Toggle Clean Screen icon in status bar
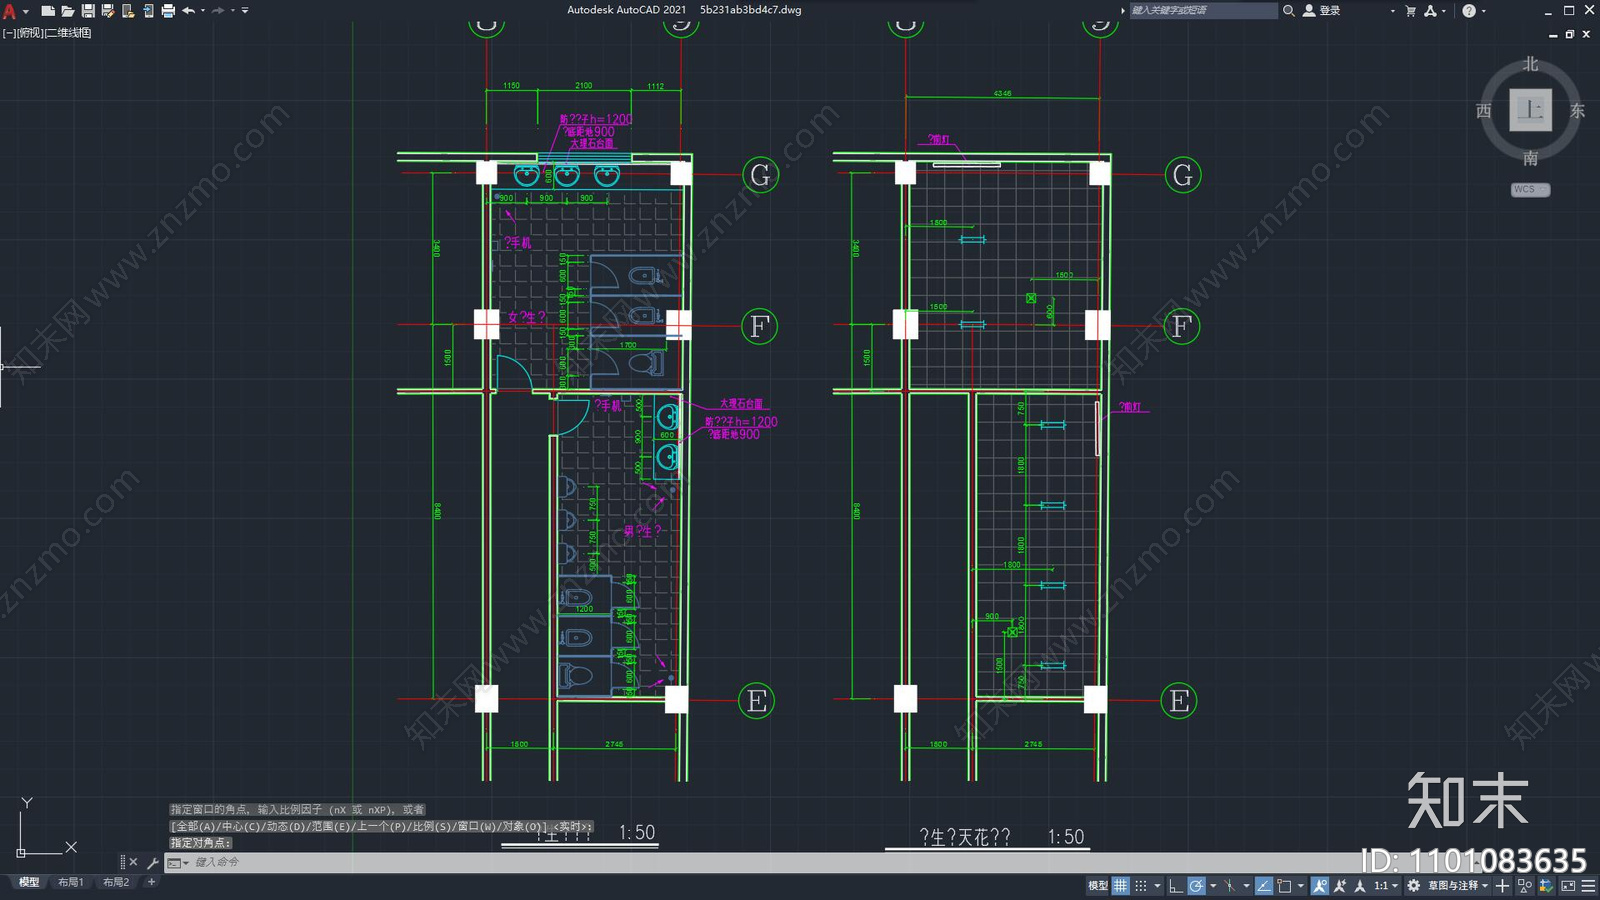The height and width of the screenshot is (900, 1600). point(1567,886)
